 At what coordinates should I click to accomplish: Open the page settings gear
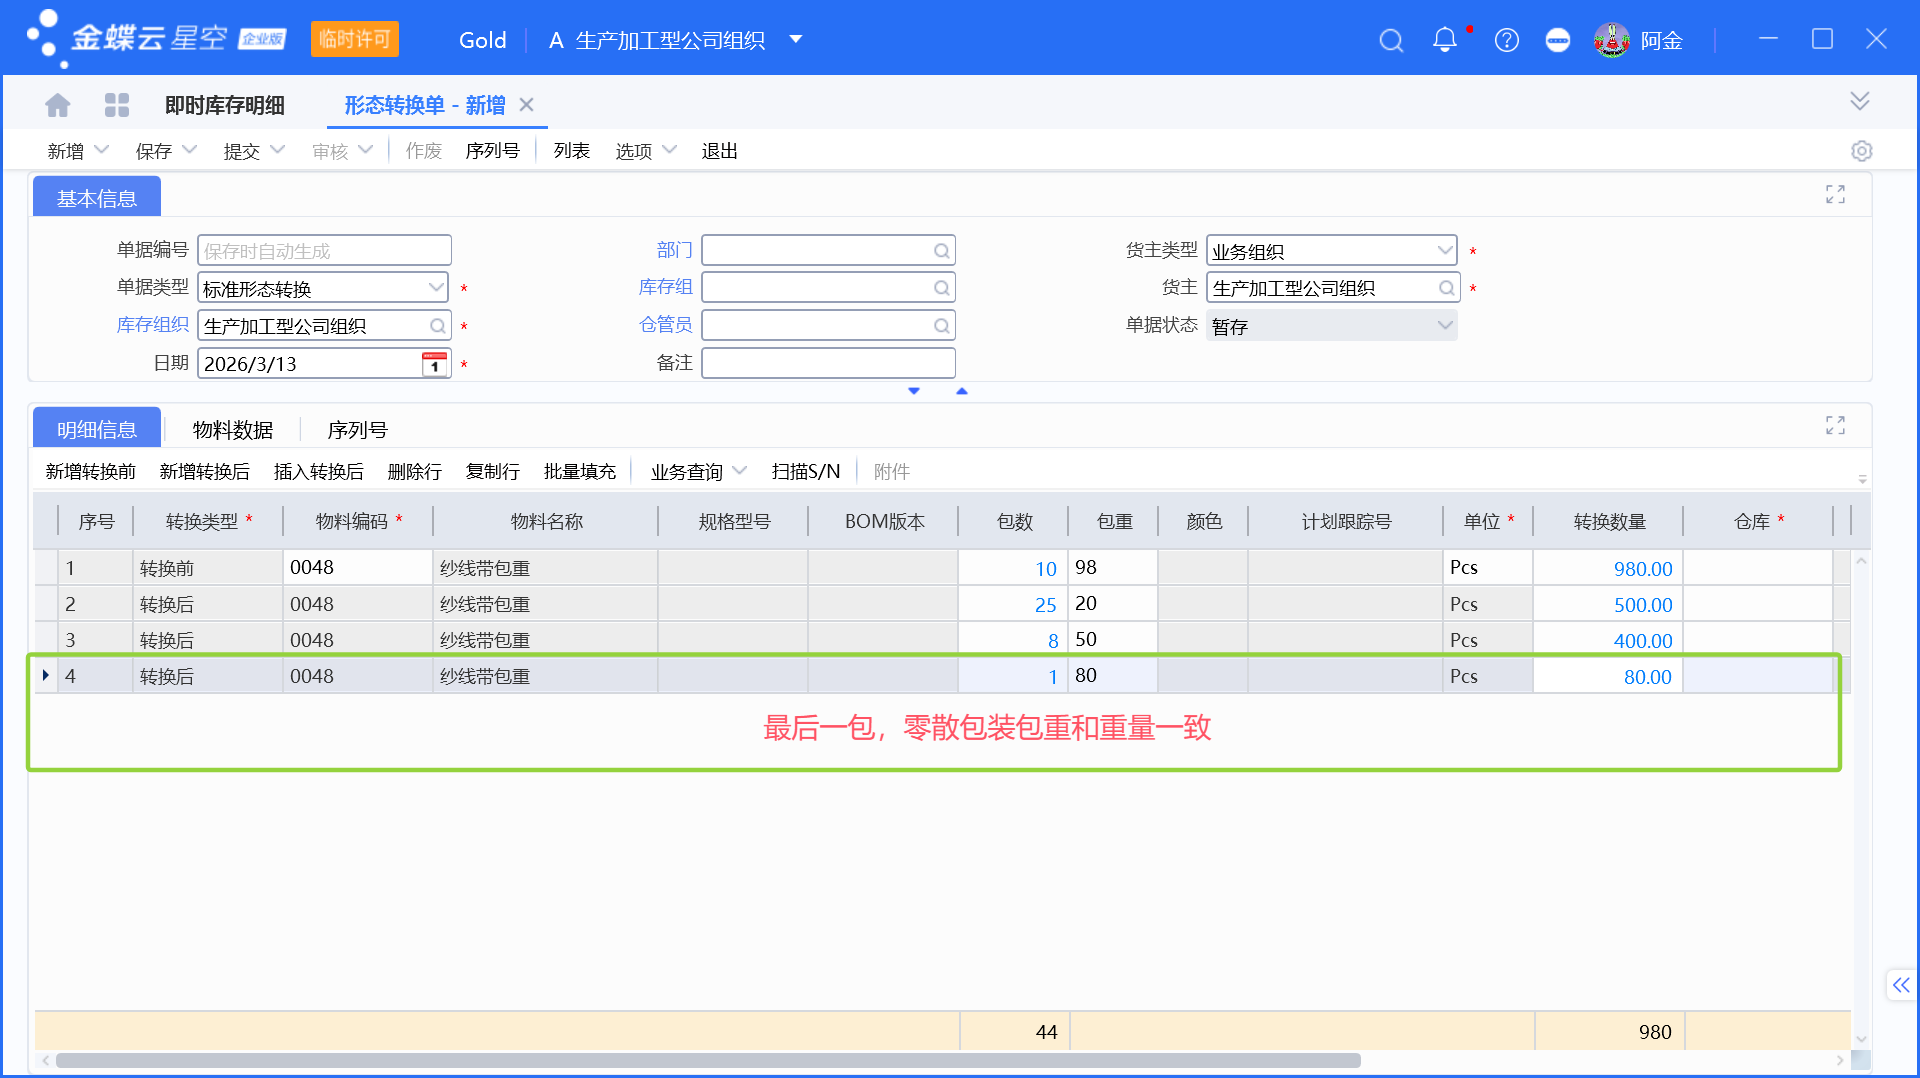click(x=1862, y=150)
